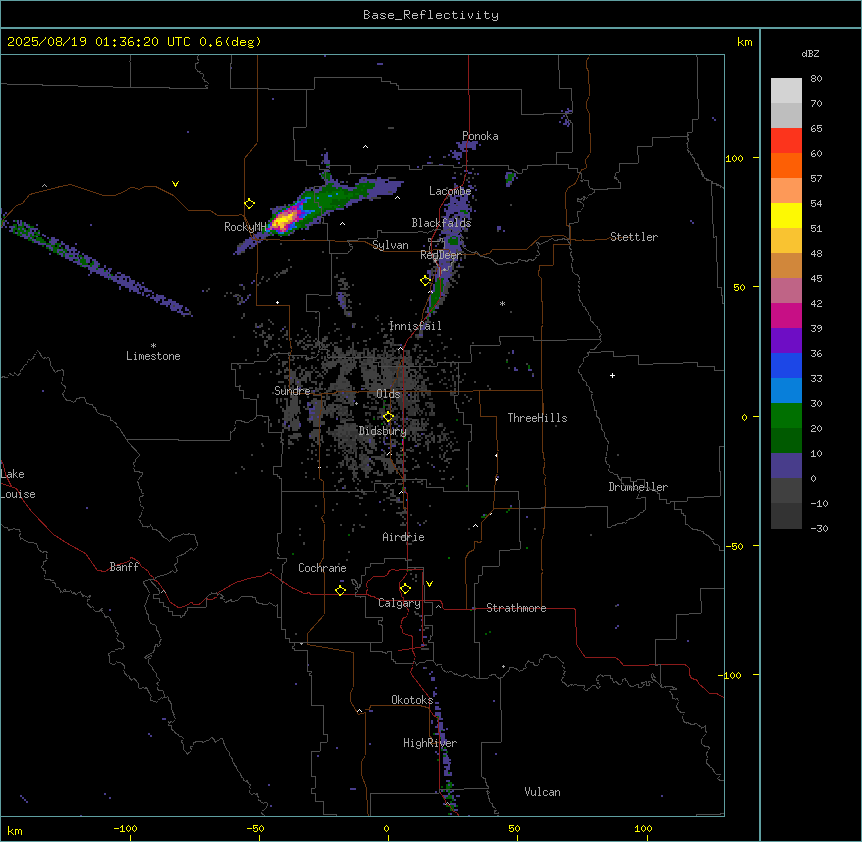Select the Olds label

pyautogui.click(x=388, y=394)
